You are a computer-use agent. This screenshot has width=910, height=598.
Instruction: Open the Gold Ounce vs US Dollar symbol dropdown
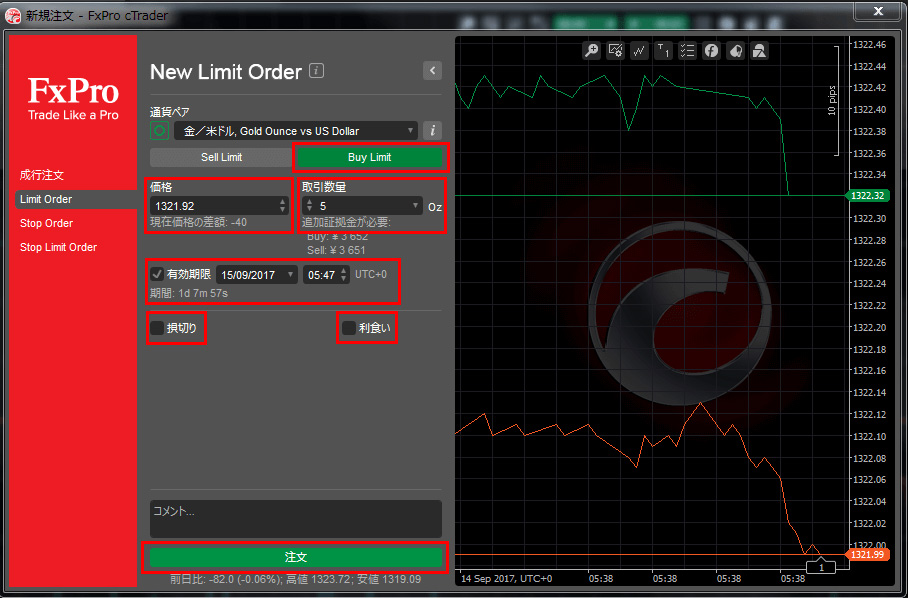(x=296, y=131)
